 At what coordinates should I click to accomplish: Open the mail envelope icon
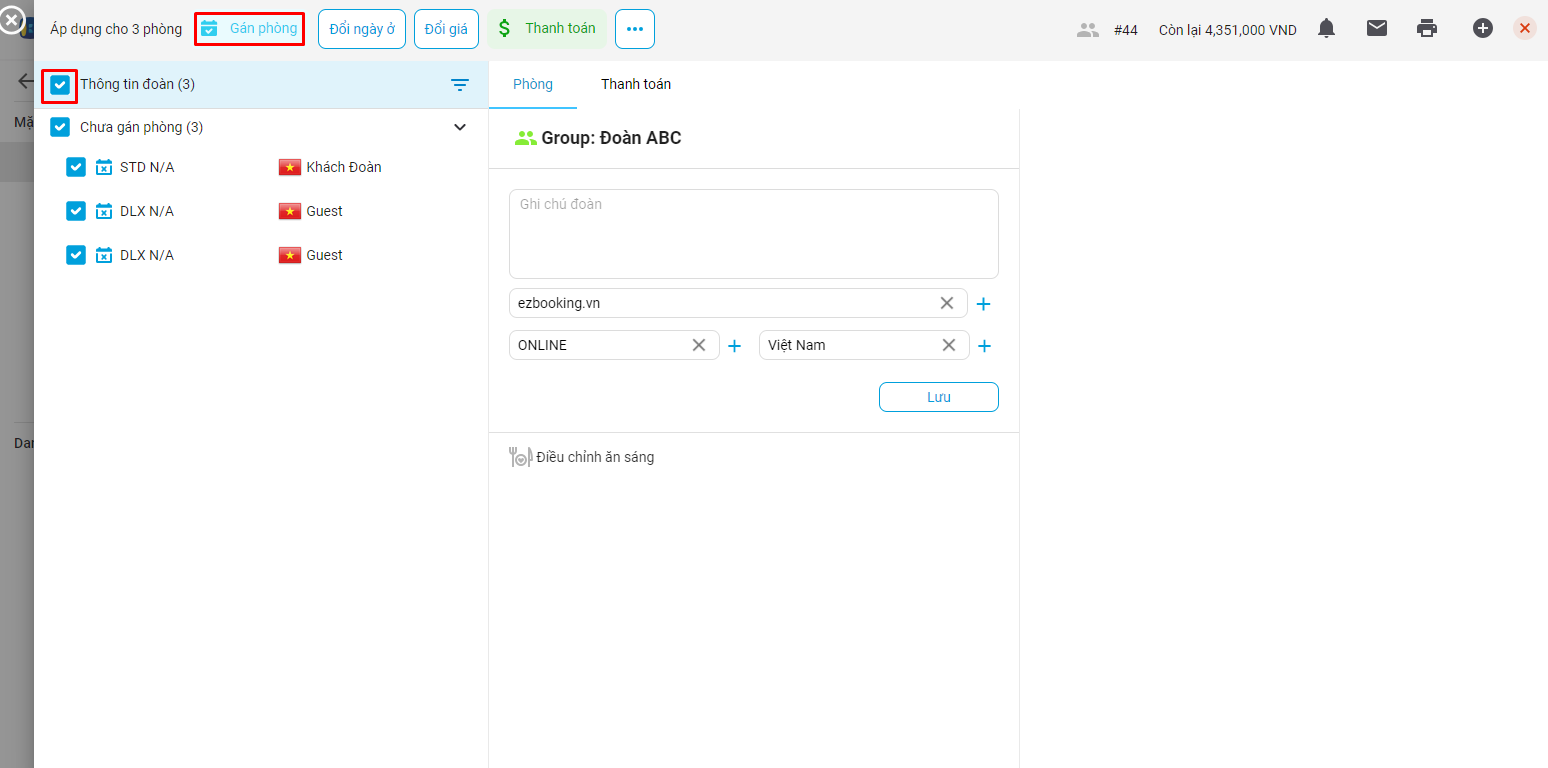tap(1377, 29)
